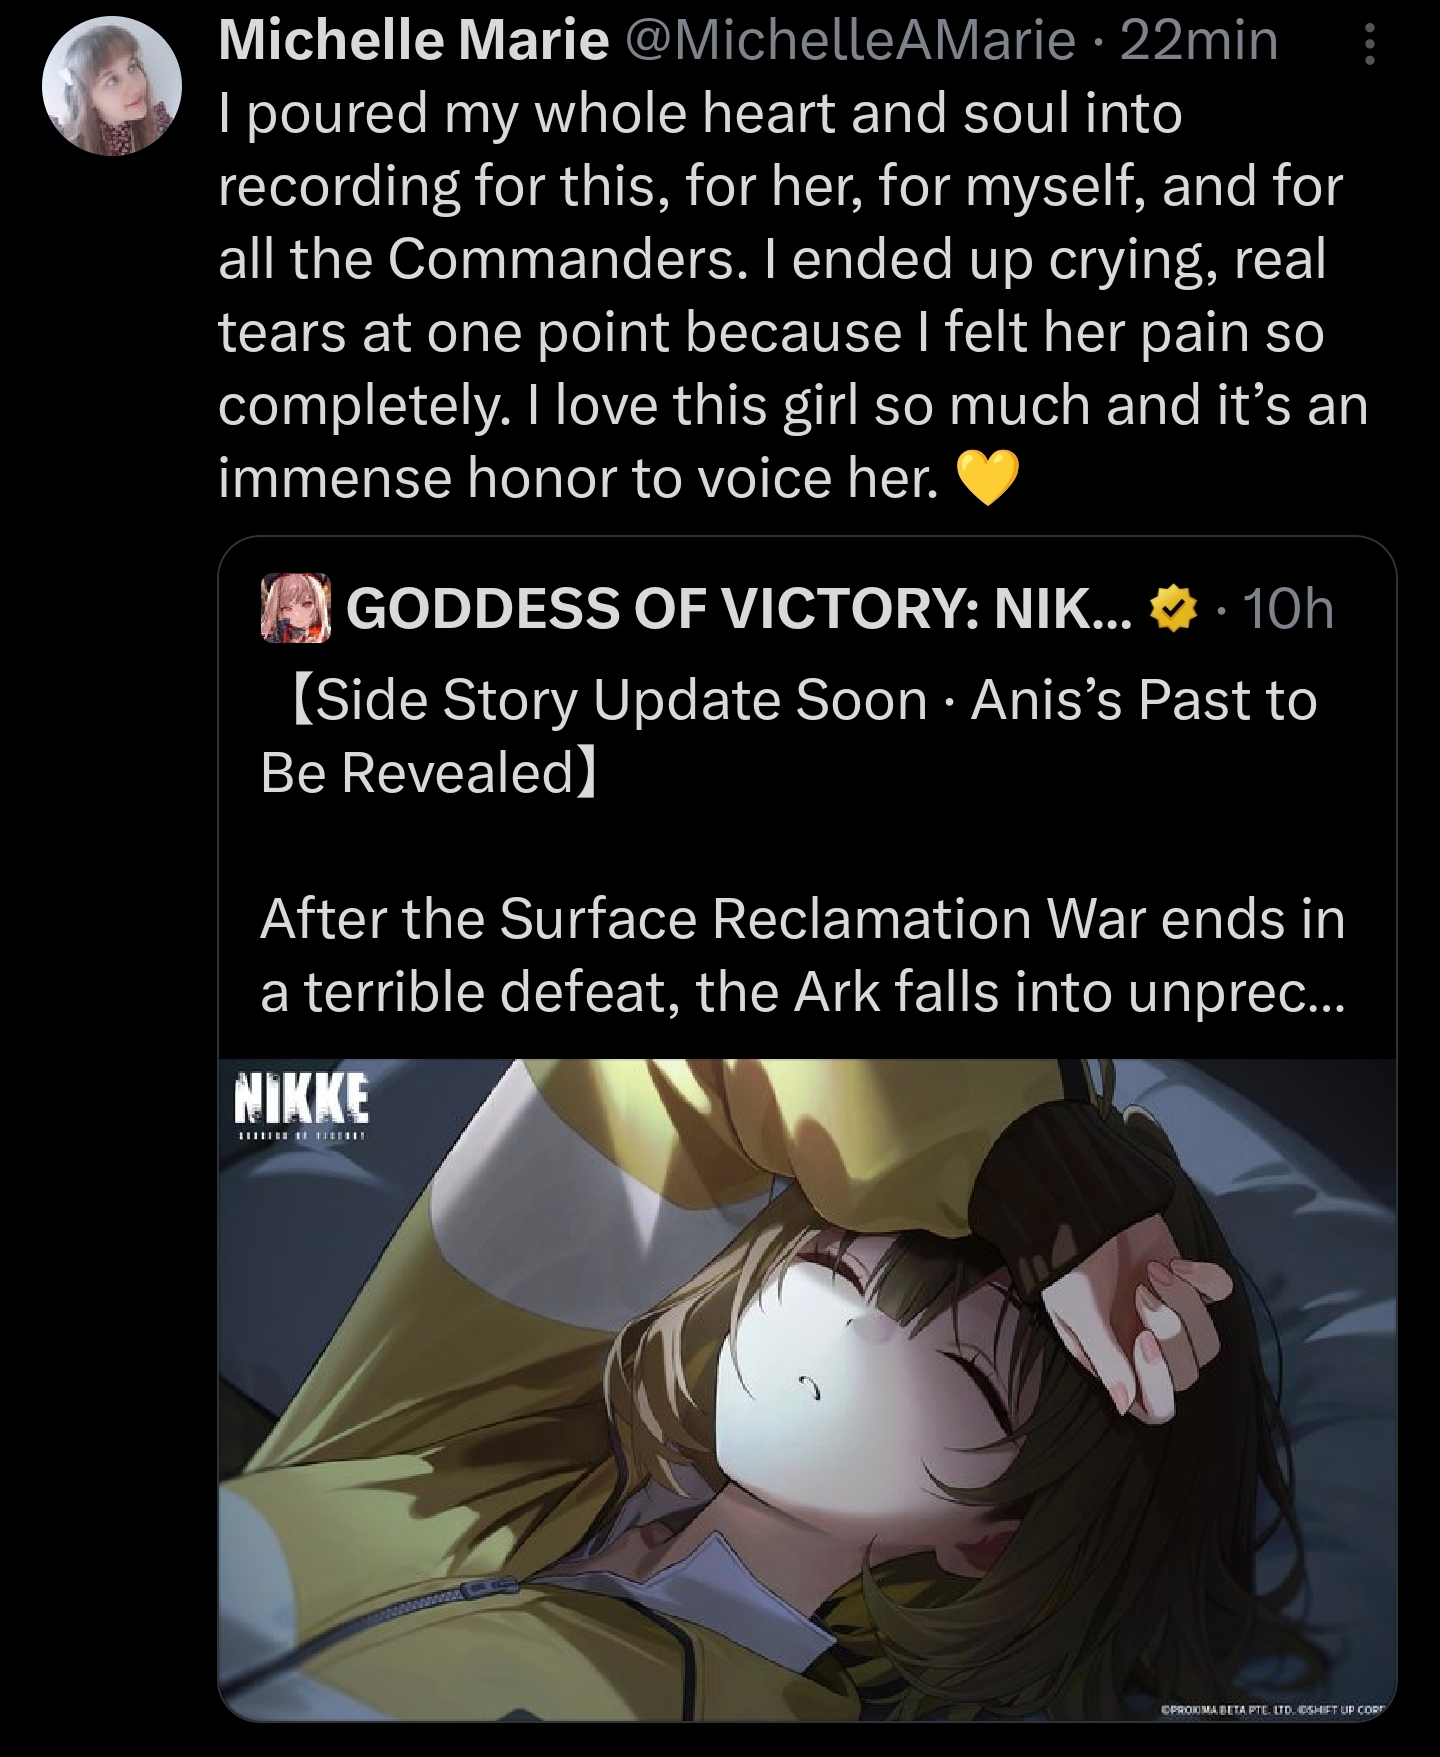This screenshot has height=1757, width=1440.
Task: Open the sleeping Anis artwork image
Action: [x=807, y=1390]
